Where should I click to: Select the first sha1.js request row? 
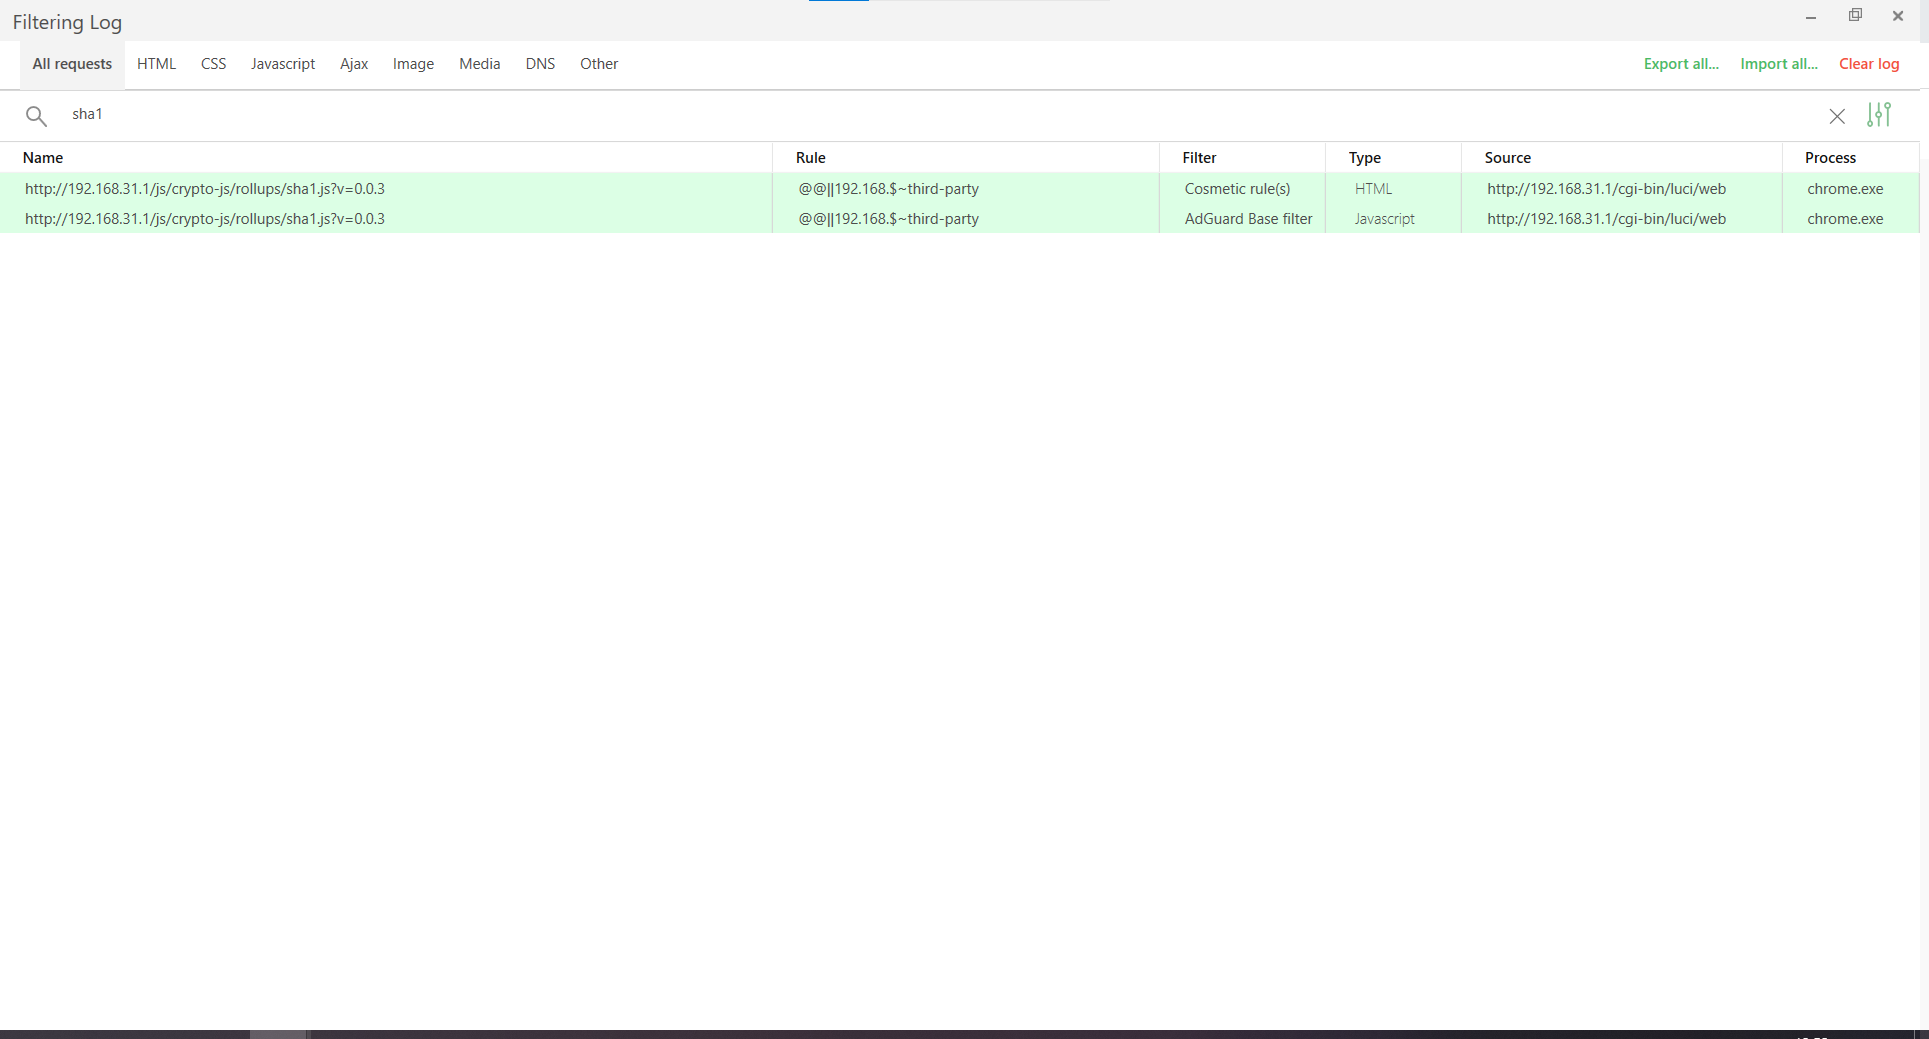[x=205, y=188]
